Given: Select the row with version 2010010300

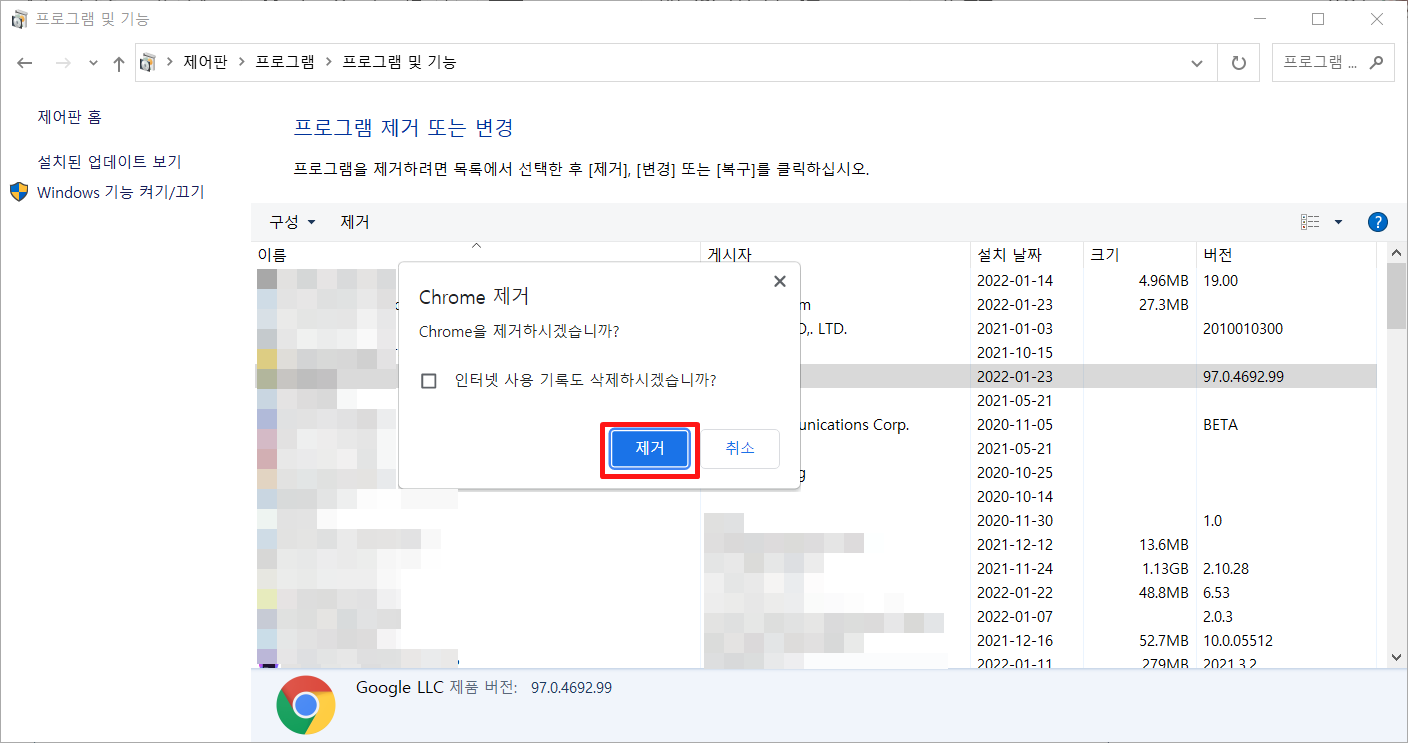Looking at the screenshot, I should pos(814,329).
